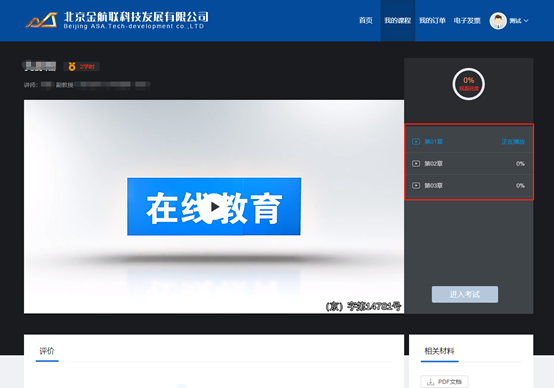554x388 pixels.
Task: Select the 相关材料 tab
Action: (439, 351)
